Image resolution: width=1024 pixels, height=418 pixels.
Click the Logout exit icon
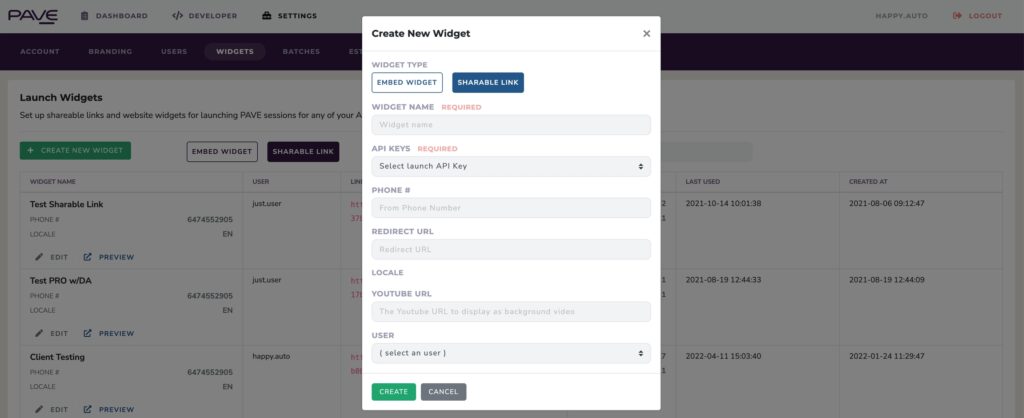(x=957, y=16)
